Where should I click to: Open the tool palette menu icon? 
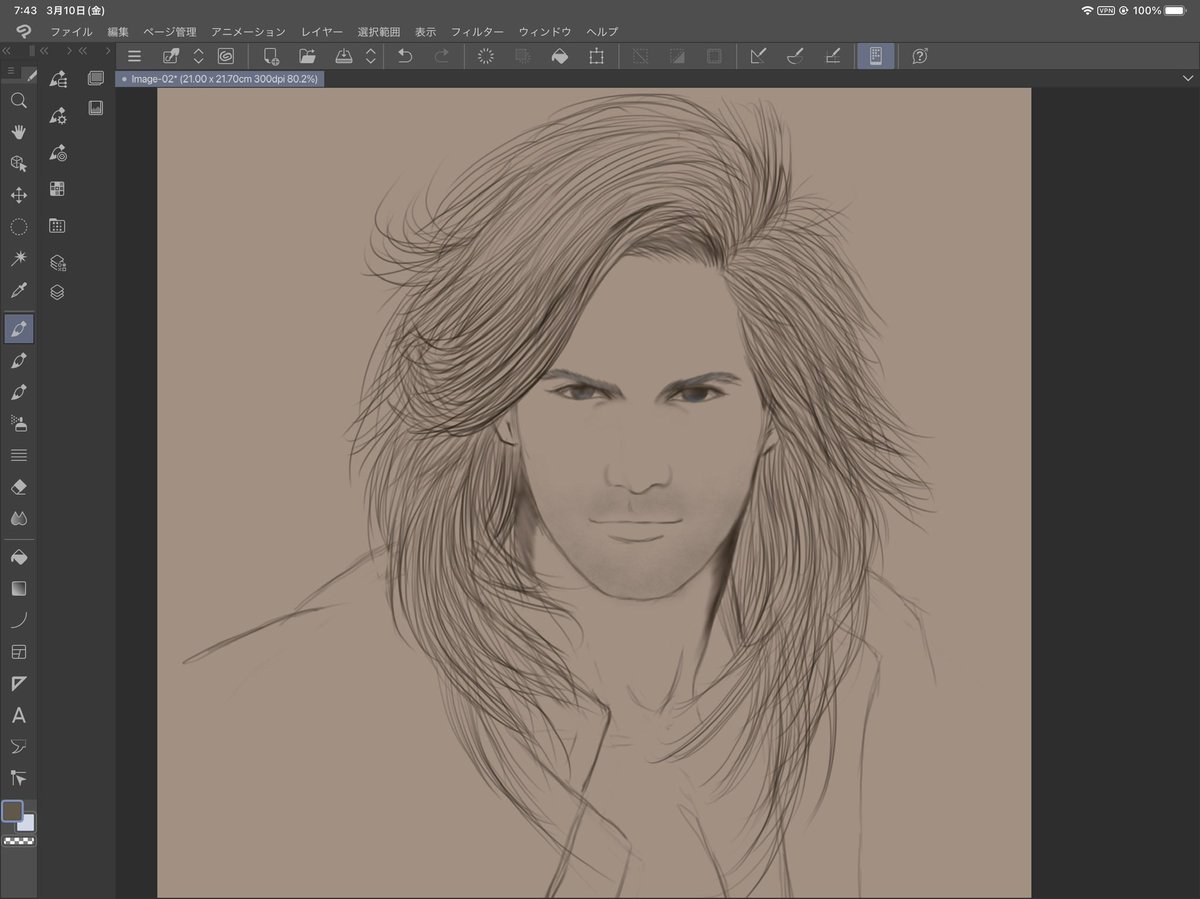click(x=11, y=71)
